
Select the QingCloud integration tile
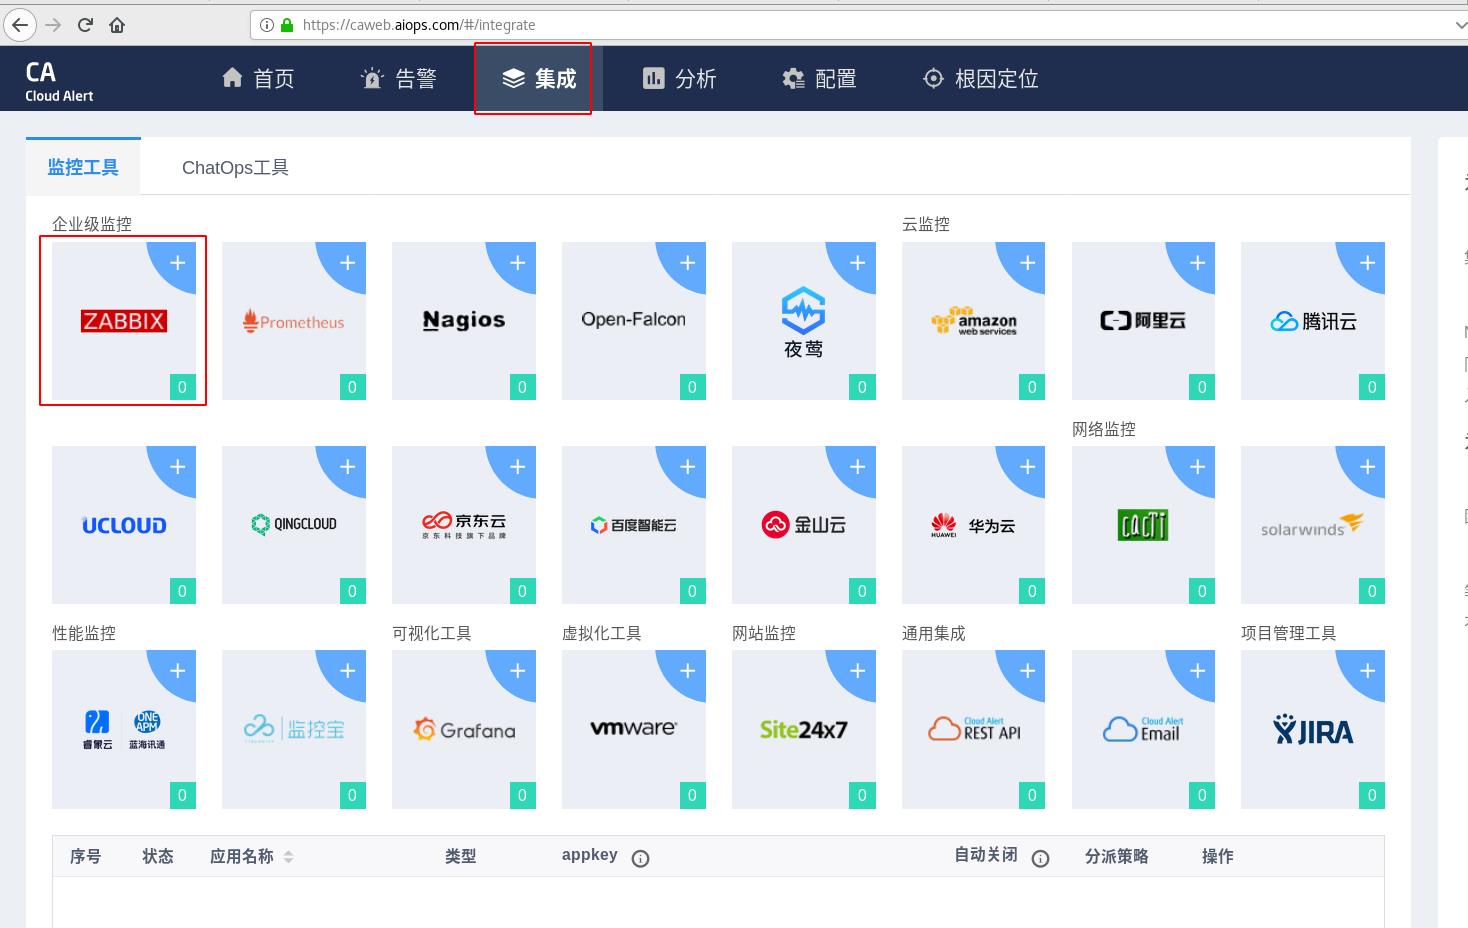click(x=294, y=525)
